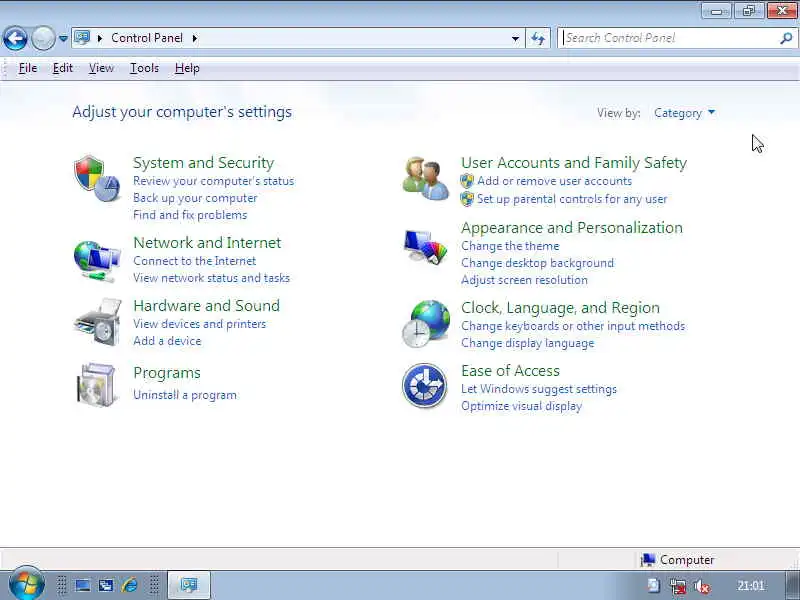This screenshot has width=800, height=600.
Task: Open the muted volume tray icon
Action: (x=703, y=587)
